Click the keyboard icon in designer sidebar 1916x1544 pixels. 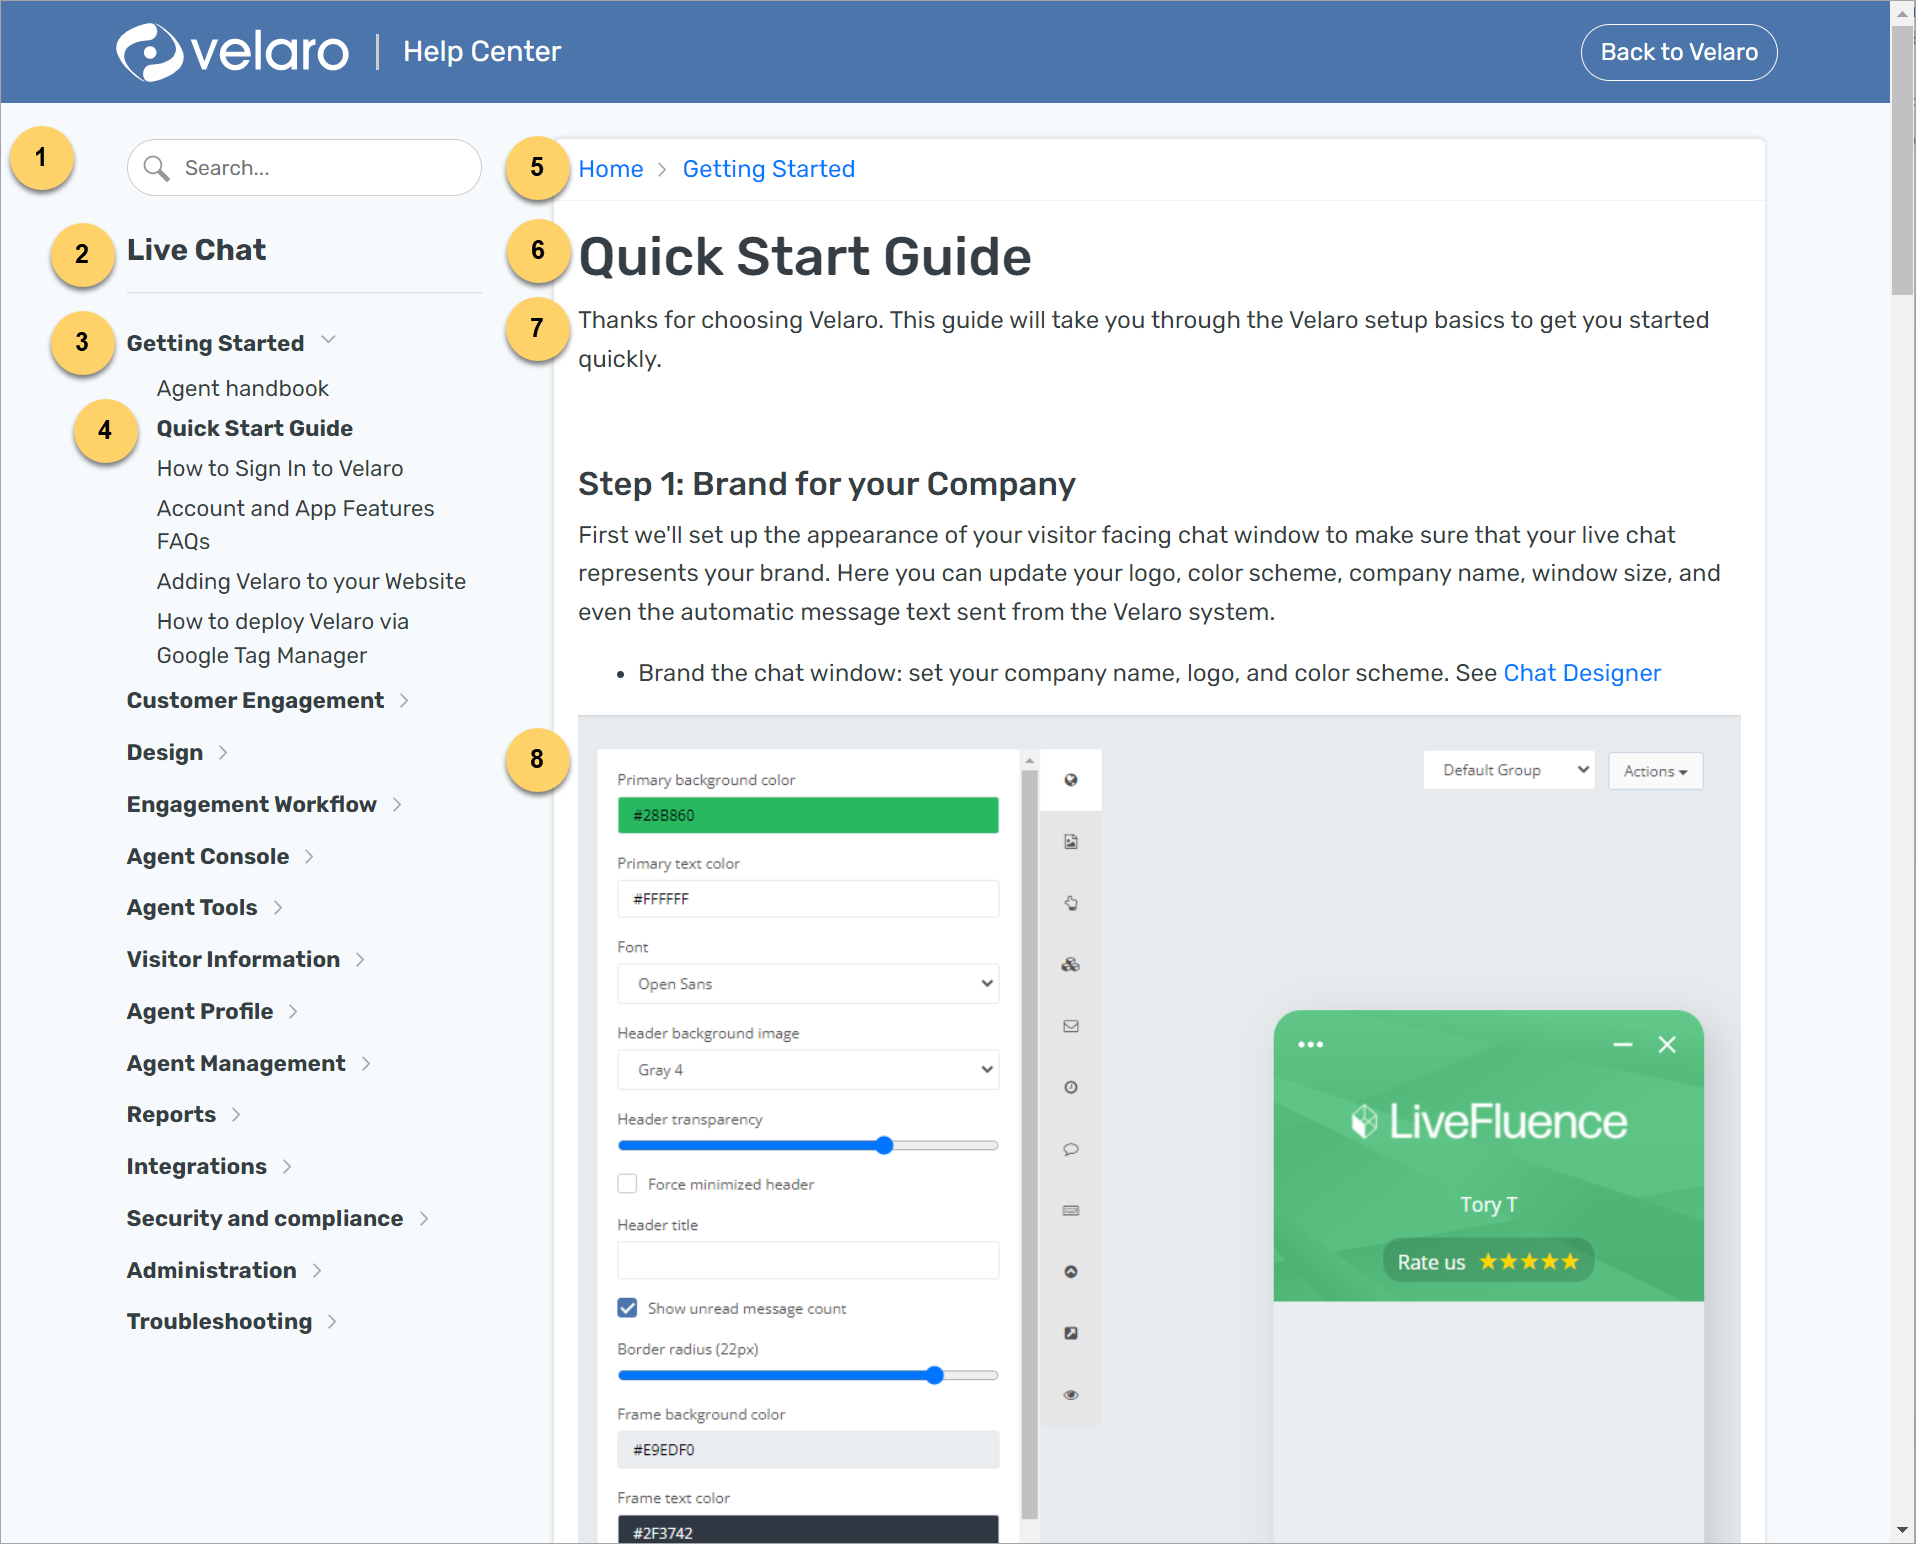click(x=1070, y=1210)
